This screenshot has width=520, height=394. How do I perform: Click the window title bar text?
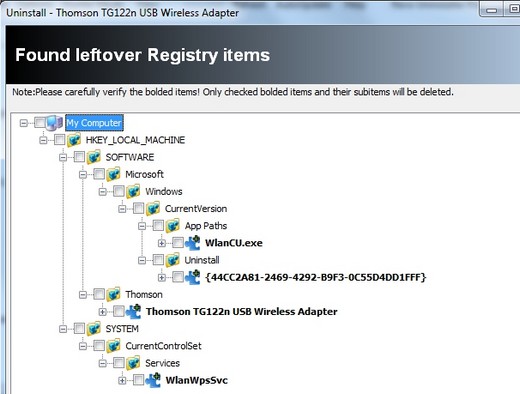tap(122, 13)
